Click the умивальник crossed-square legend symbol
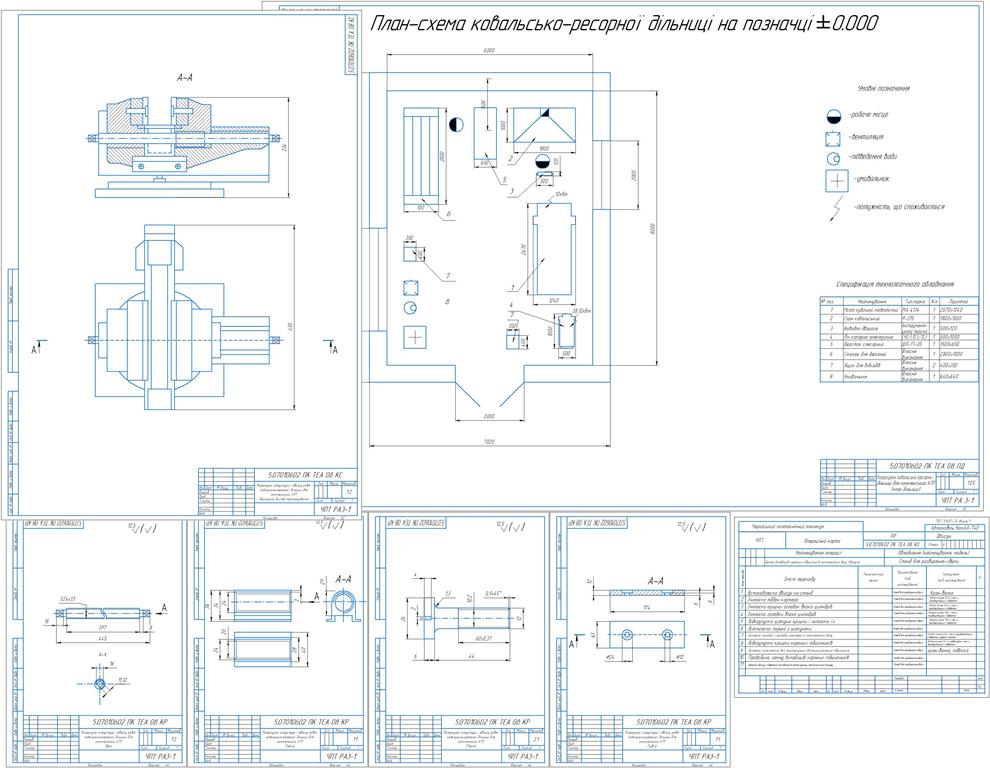 pos(836,181)
